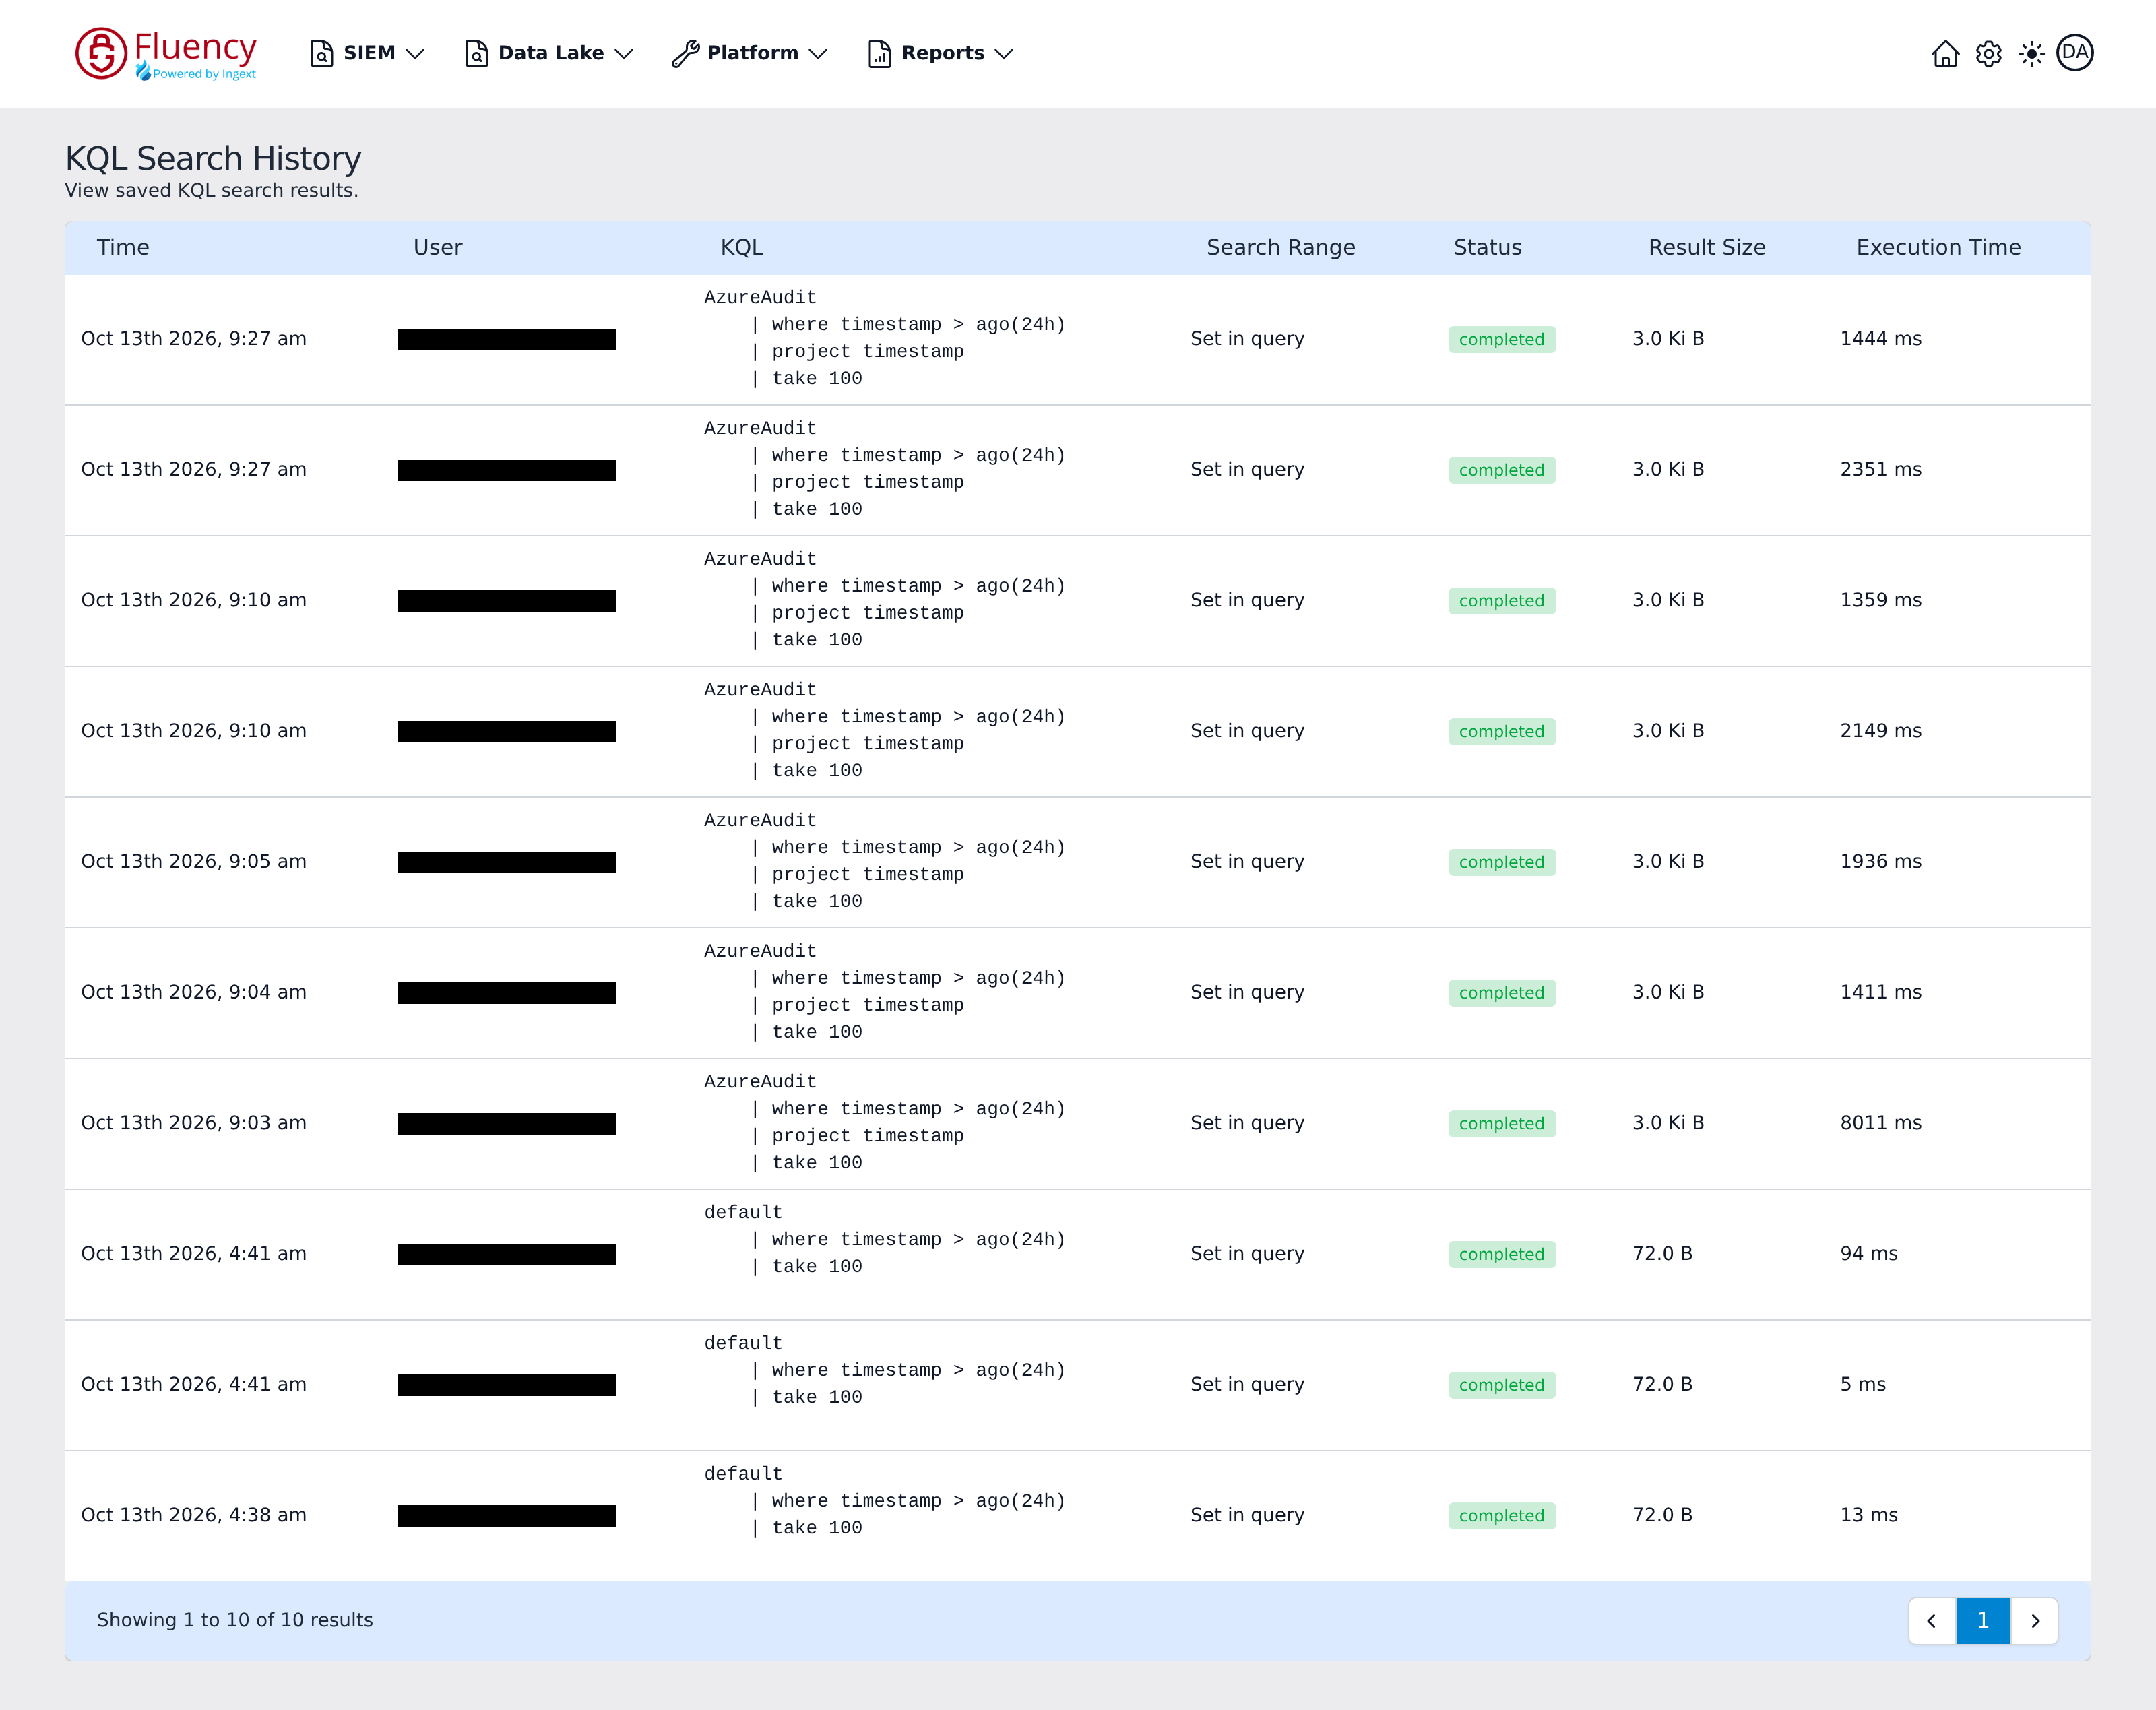
Task: Click the completed badge in 1359 ms row
Action: 1502,601
